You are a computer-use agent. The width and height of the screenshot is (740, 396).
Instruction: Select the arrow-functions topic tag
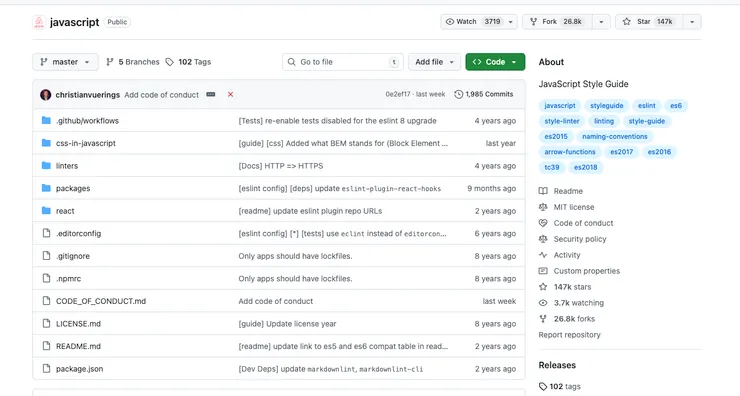(570, 152)
